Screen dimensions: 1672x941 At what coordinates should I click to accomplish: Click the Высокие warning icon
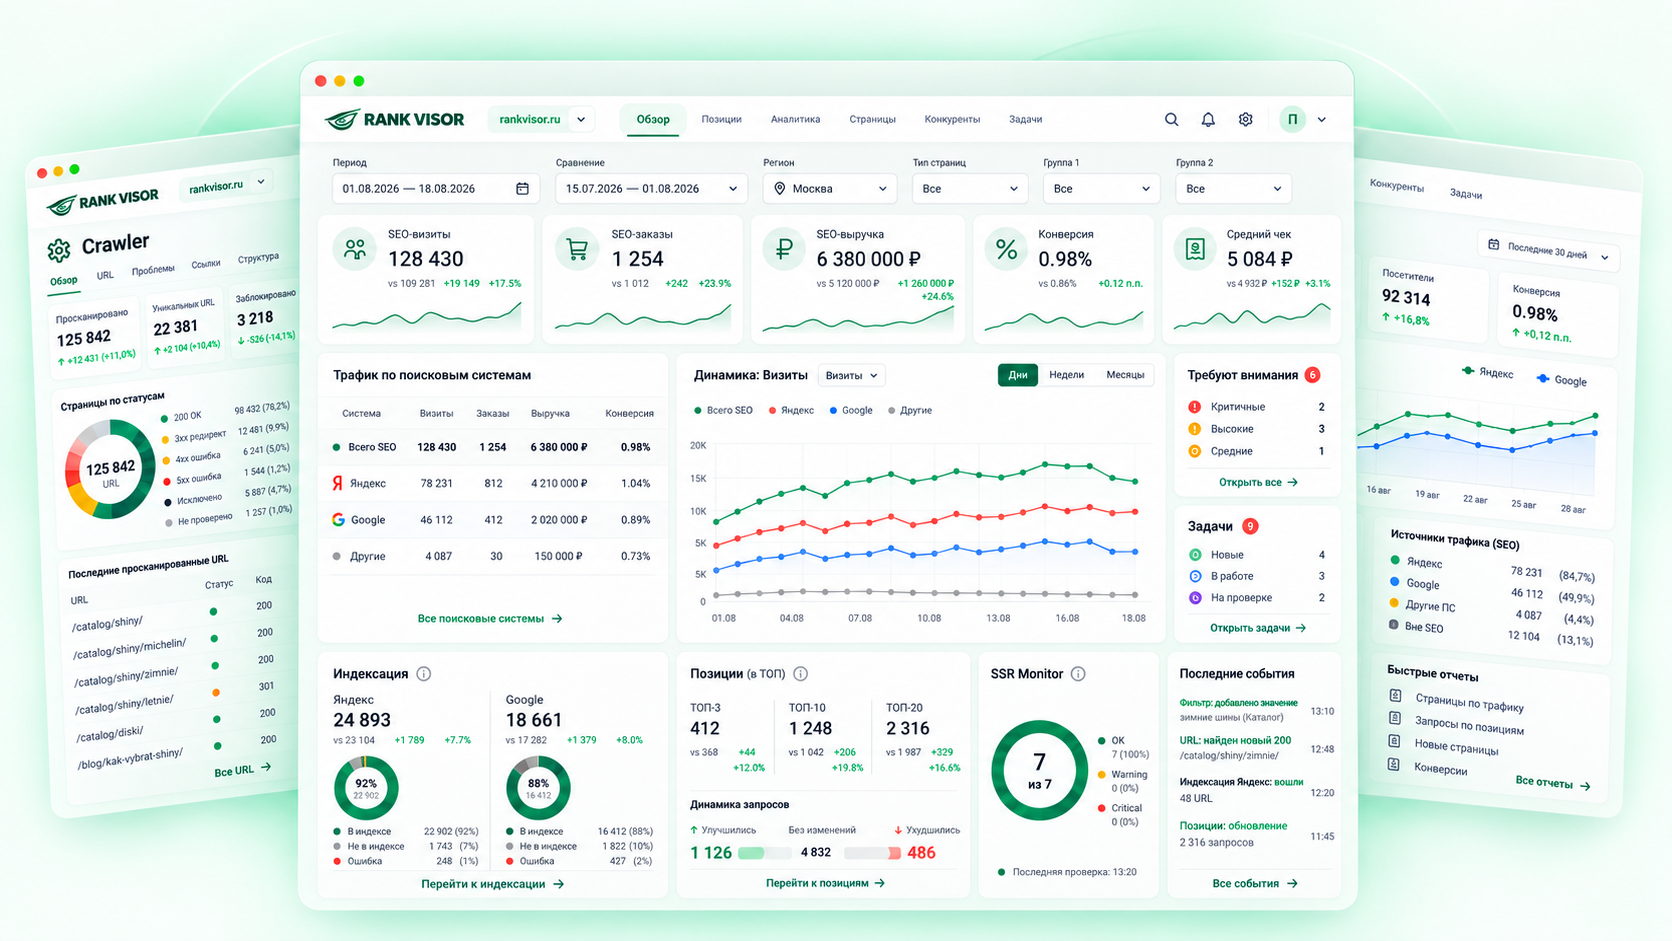(1194, 429)
